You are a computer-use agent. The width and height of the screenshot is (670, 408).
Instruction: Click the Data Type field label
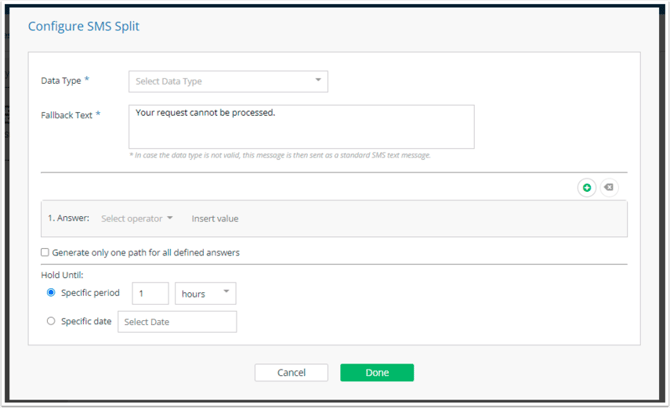click(61, 80)
